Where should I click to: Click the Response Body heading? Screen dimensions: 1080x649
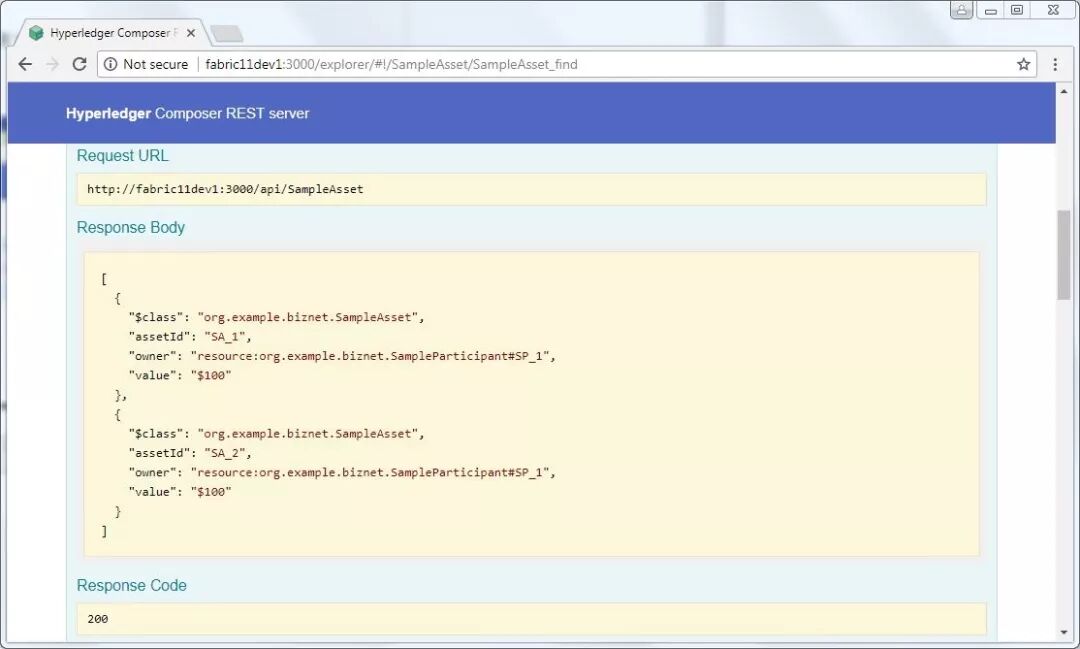click(131, 227)
